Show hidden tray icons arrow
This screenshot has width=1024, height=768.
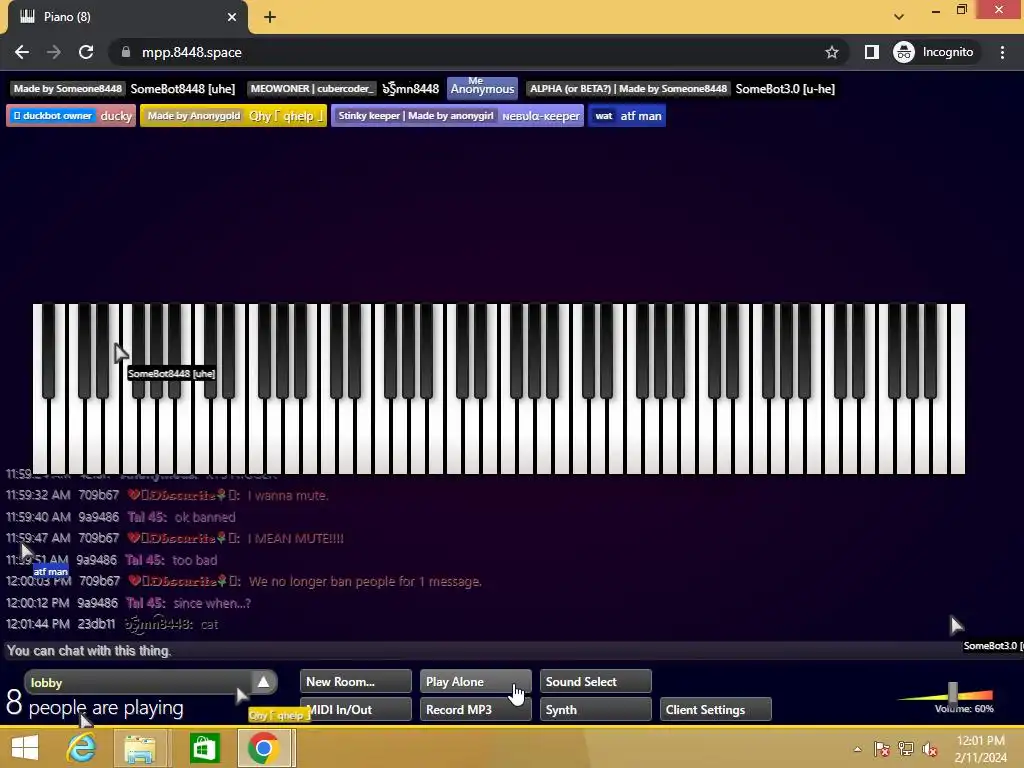click(857, 749)
